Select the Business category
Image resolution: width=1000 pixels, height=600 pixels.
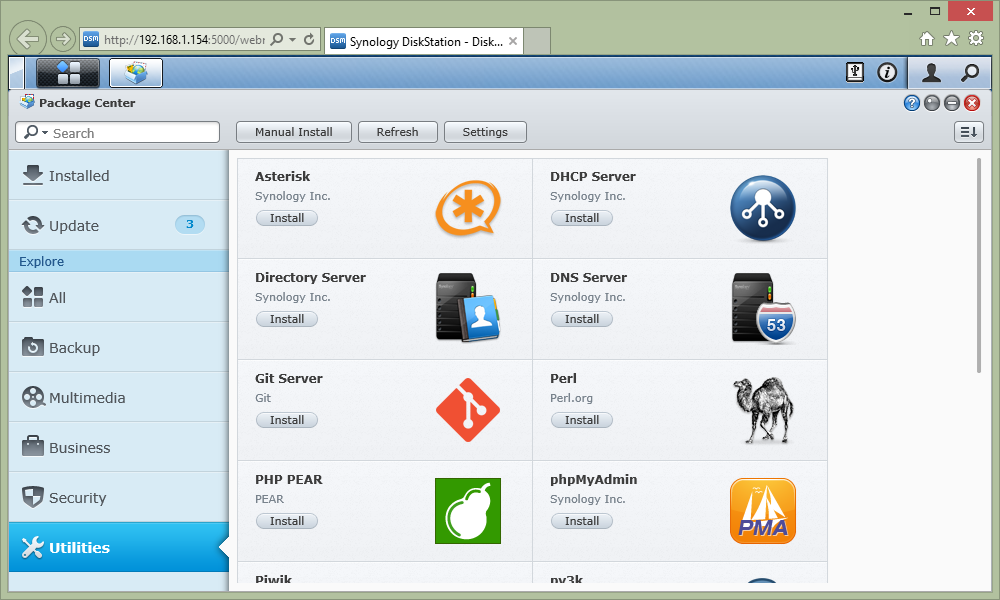click(x=119, y=448)
